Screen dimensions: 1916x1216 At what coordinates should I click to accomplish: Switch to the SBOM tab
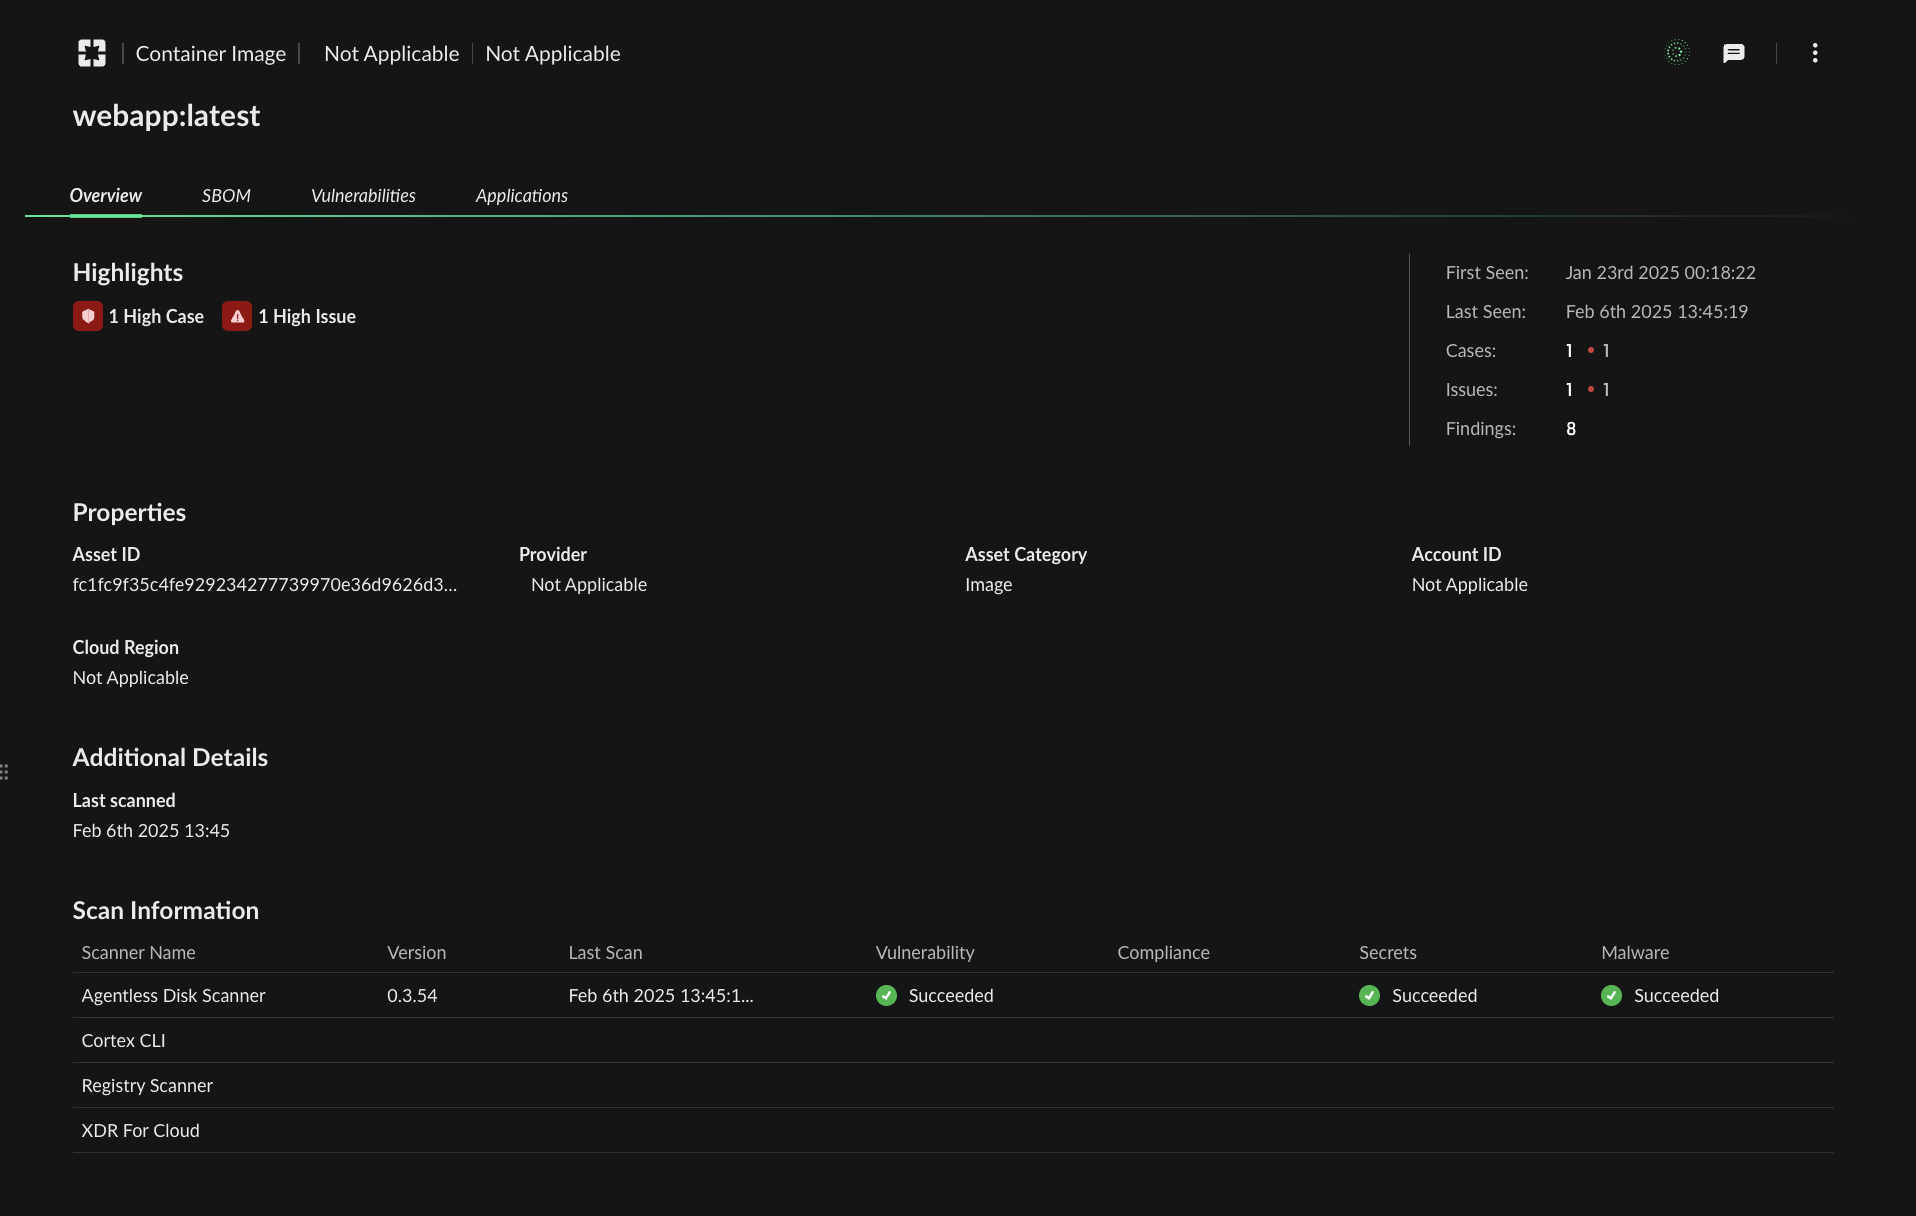point(226,195)
